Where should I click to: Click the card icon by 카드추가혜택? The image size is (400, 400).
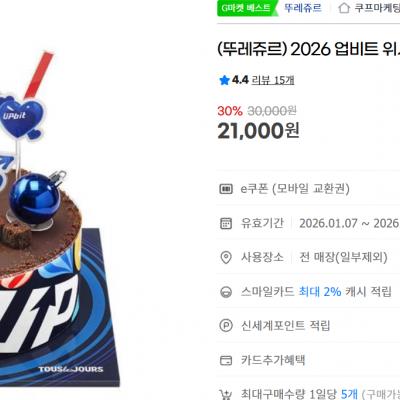click(226, 360)
